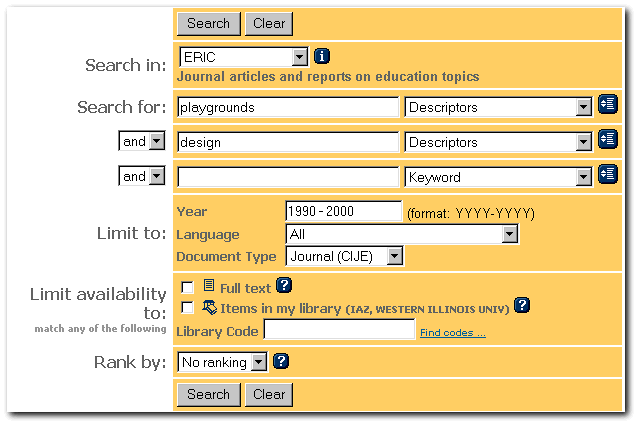The image size is (638, 425).
Task: Click the Year range input field
Action: [343, 211]
